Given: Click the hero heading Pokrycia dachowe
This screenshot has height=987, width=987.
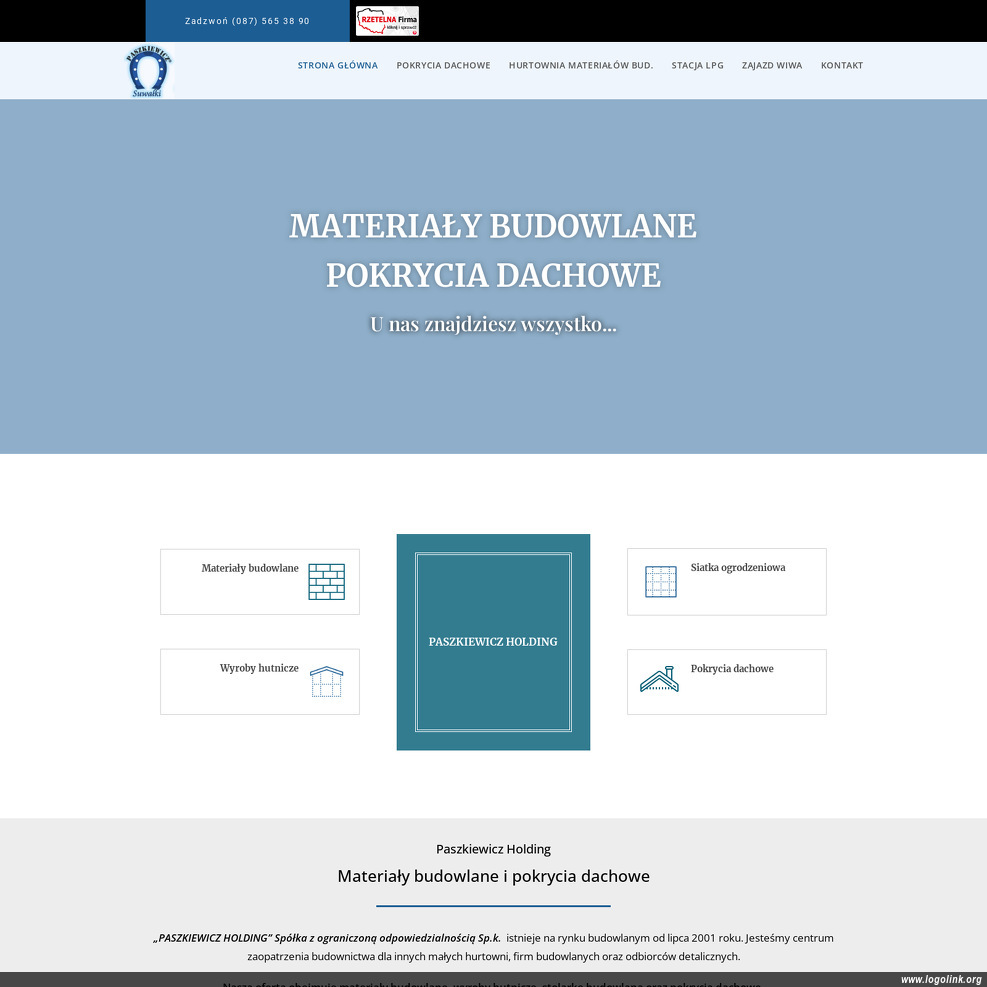Looking at the screenshot, I should coord(494,275).
